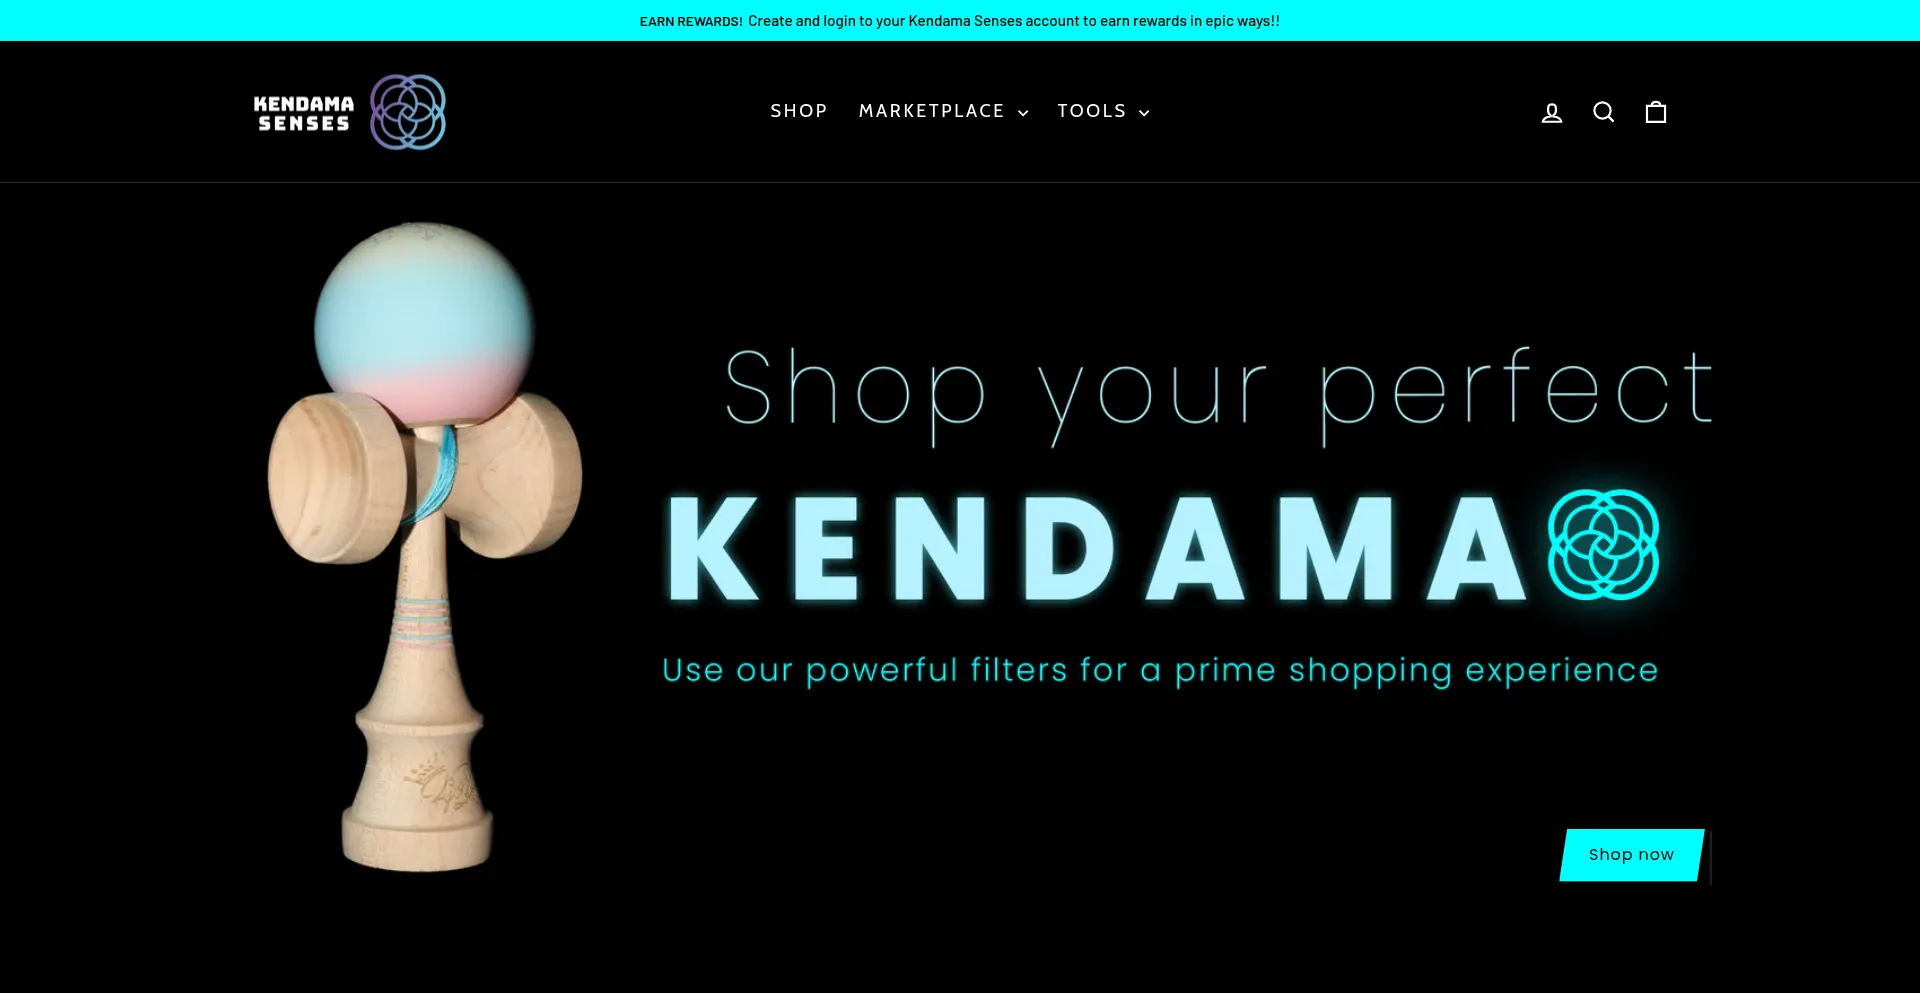Click the Use our powerful filters tagline

pyautogui.click(x=1160, y=670)
